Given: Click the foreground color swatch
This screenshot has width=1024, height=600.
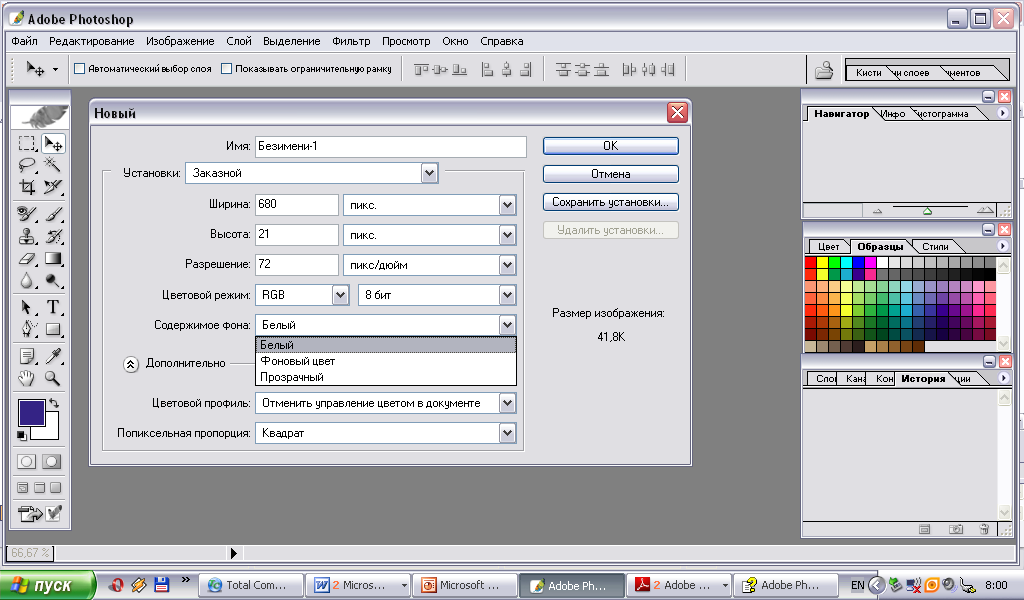Looking at the screenshot, I should (31, 413).
